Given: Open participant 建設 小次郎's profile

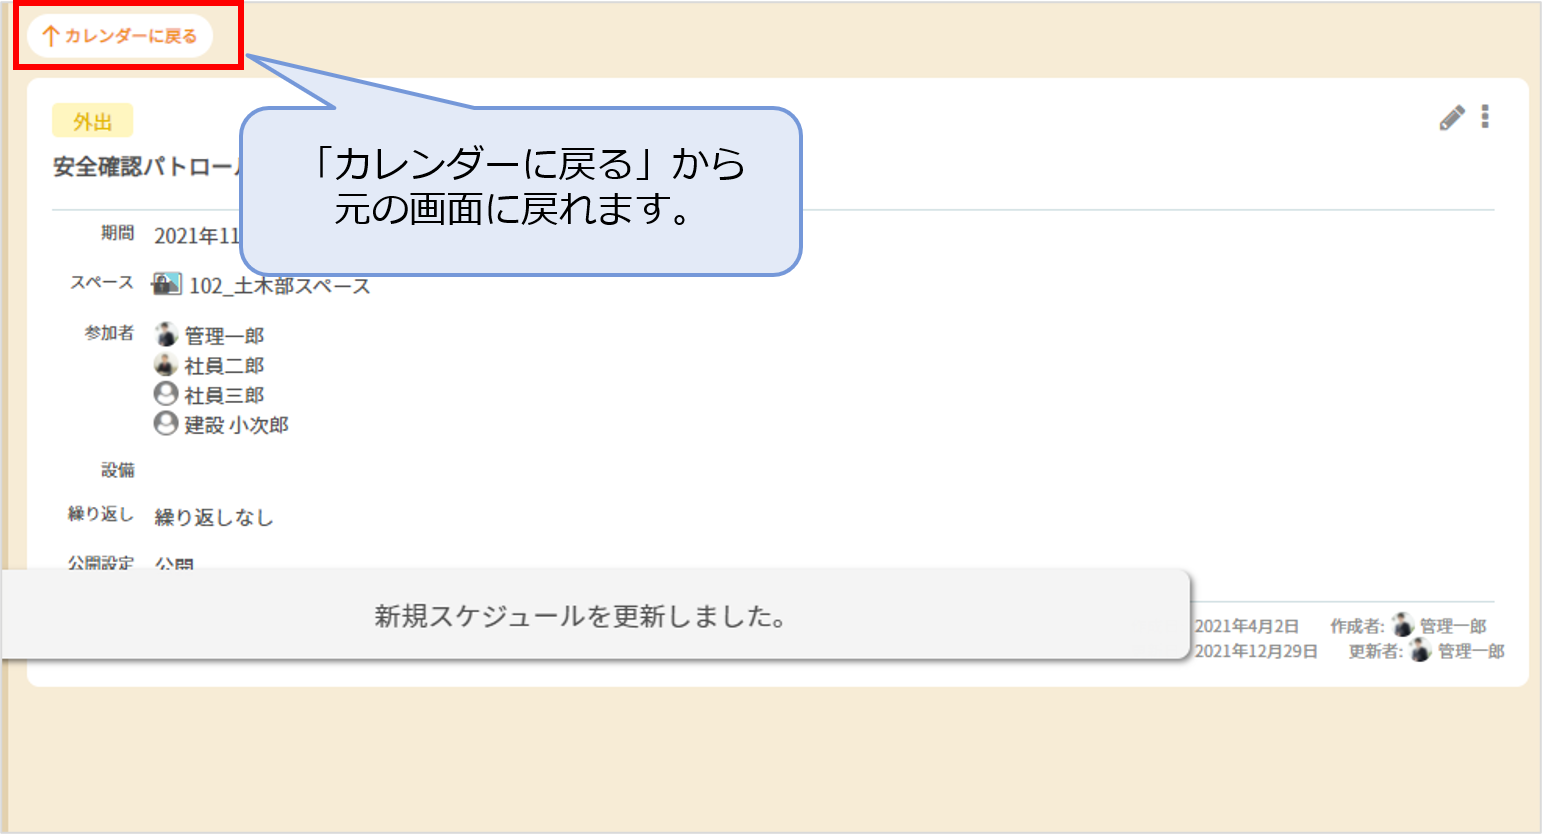Looking at the screenshot, I should [x=236, y=425].
